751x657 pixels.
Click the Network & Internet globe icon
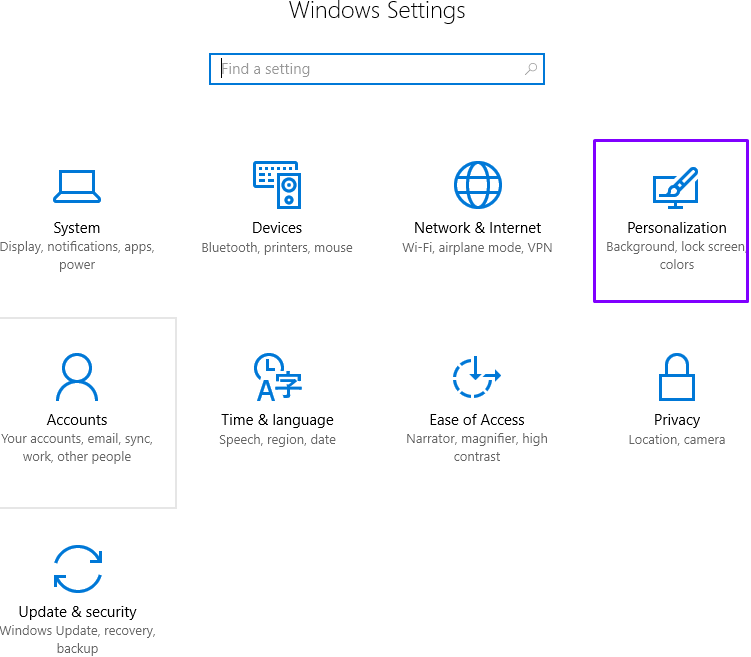[477, 185]
